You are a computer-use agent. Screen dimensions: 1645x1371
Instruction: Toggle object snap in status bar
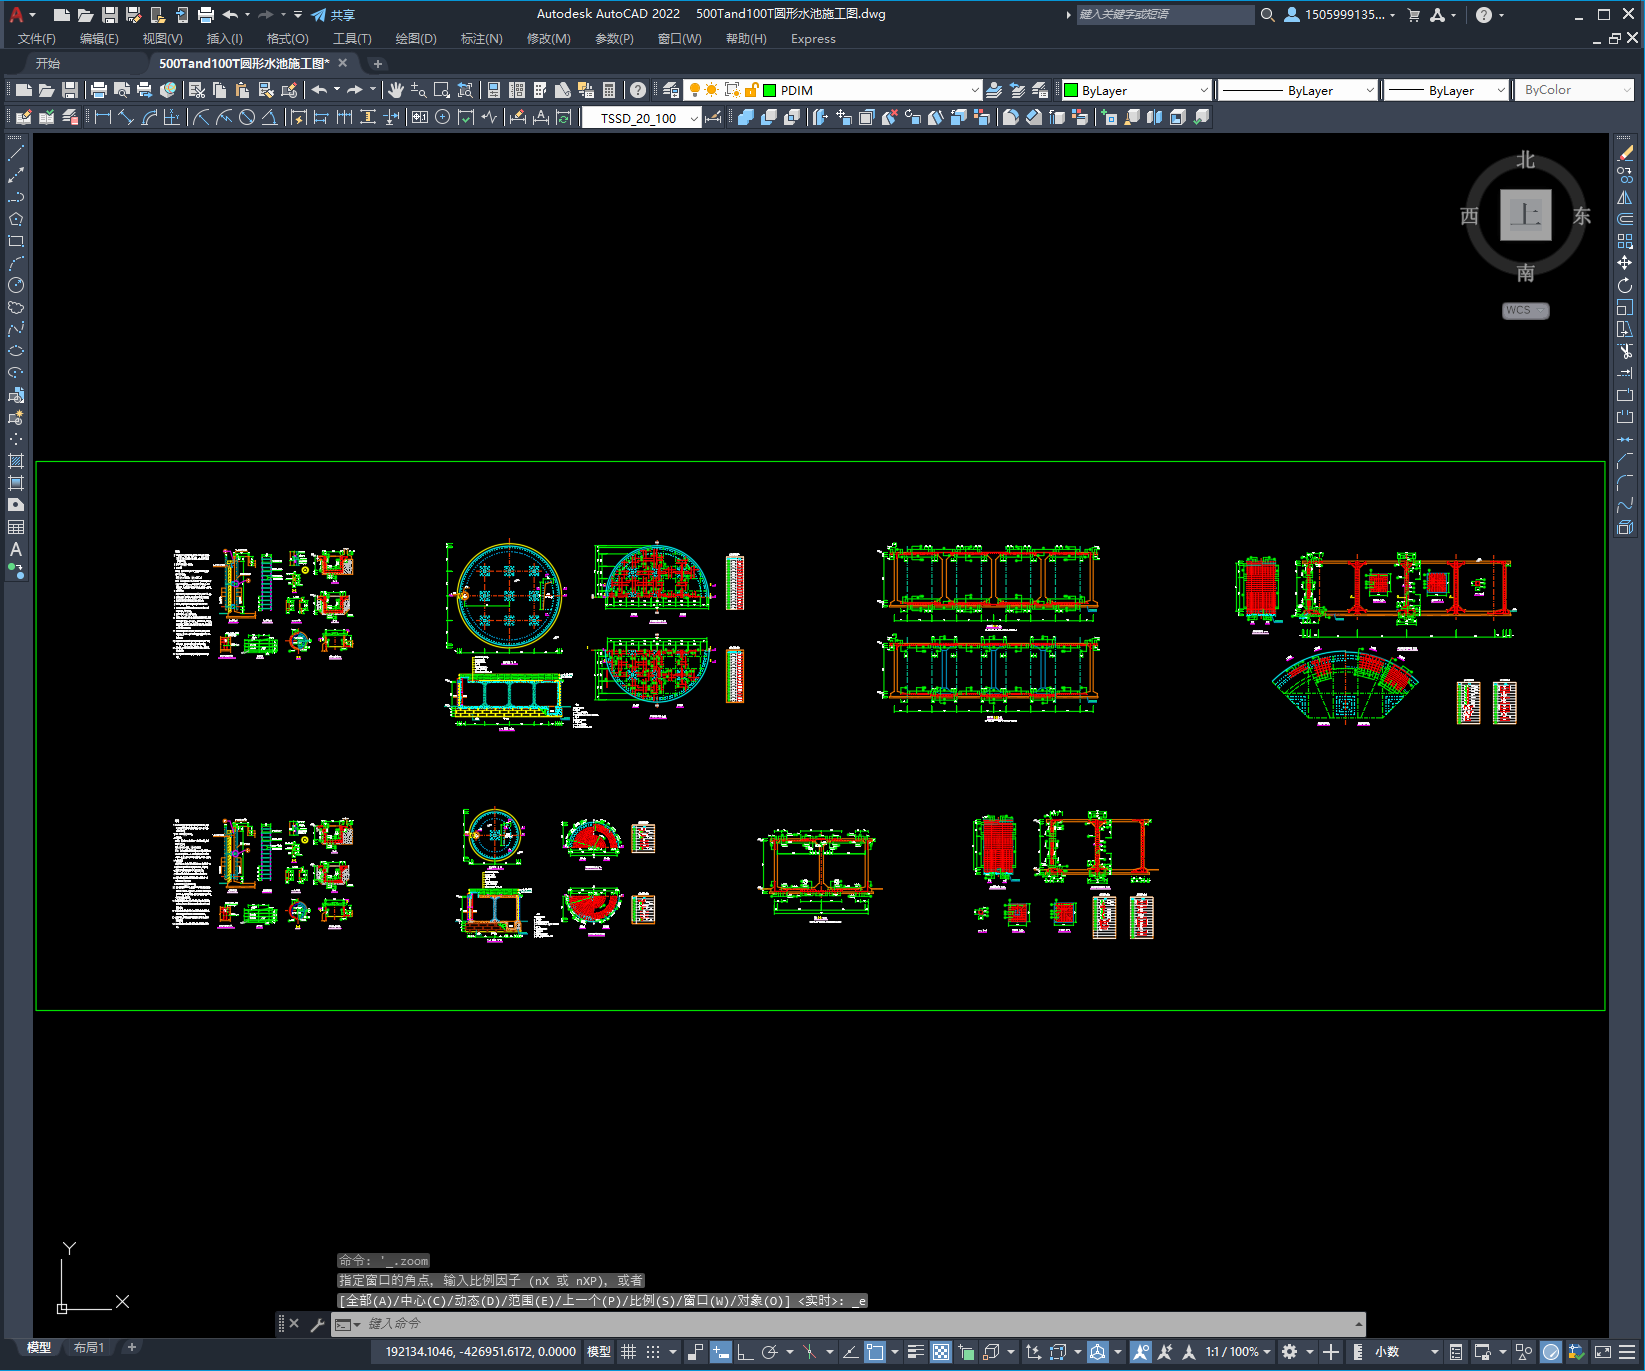pyautogui.click(x=875, y=1352)
